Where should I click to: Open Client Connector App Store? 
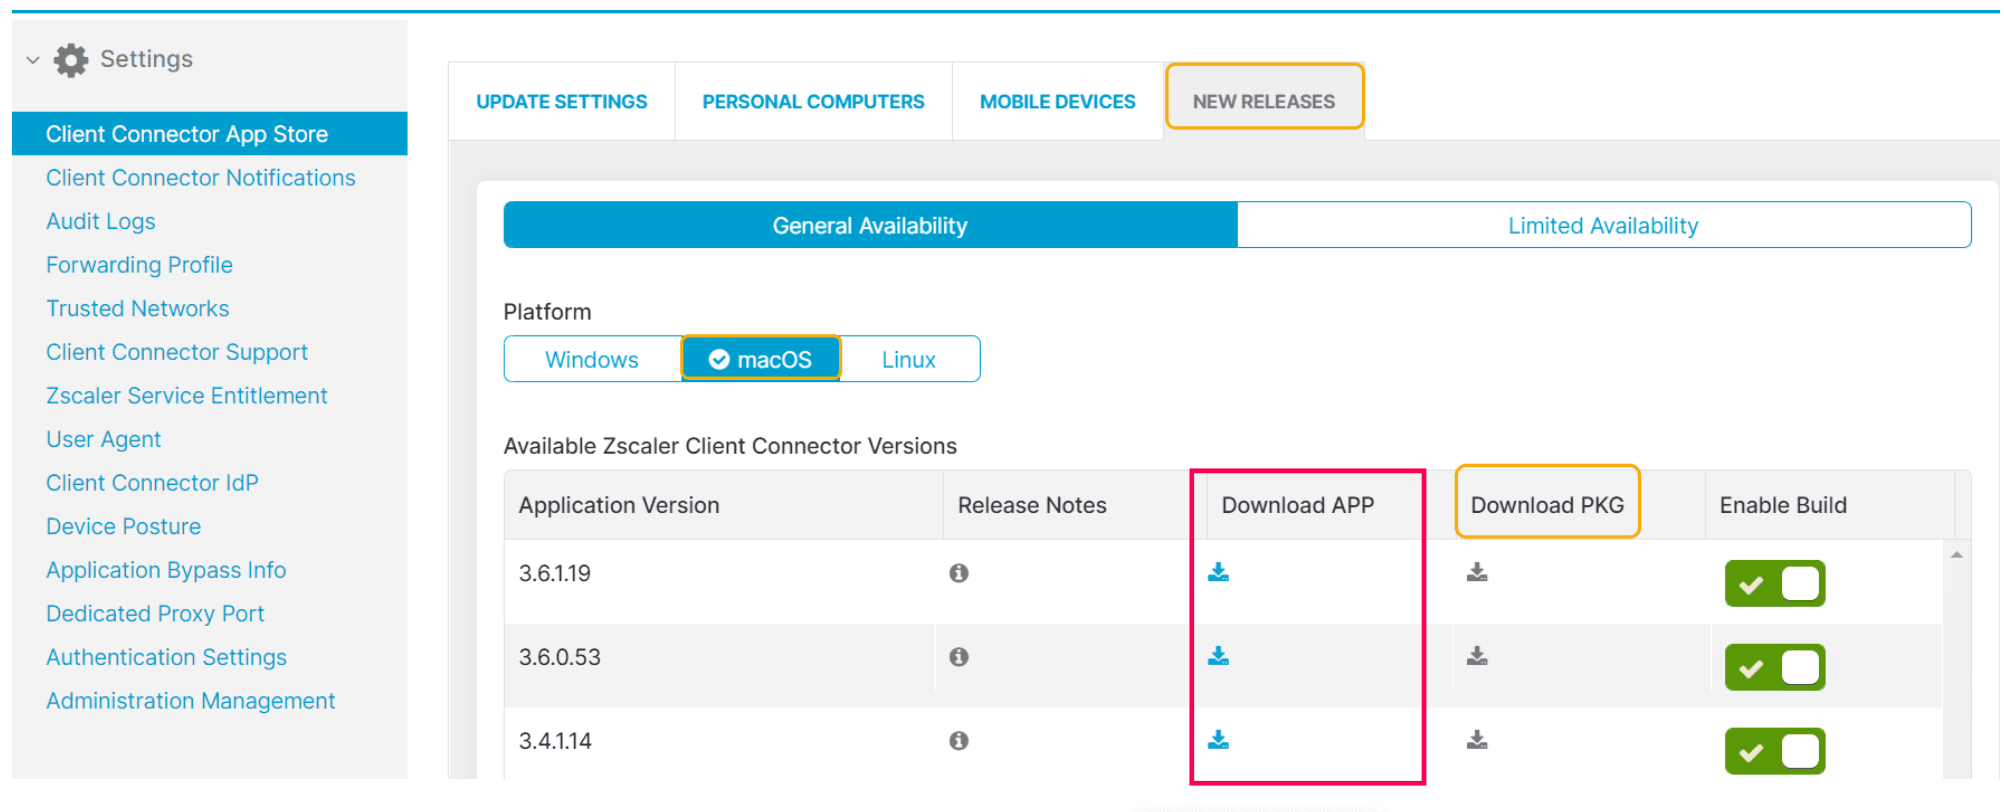tap(210, 134)
